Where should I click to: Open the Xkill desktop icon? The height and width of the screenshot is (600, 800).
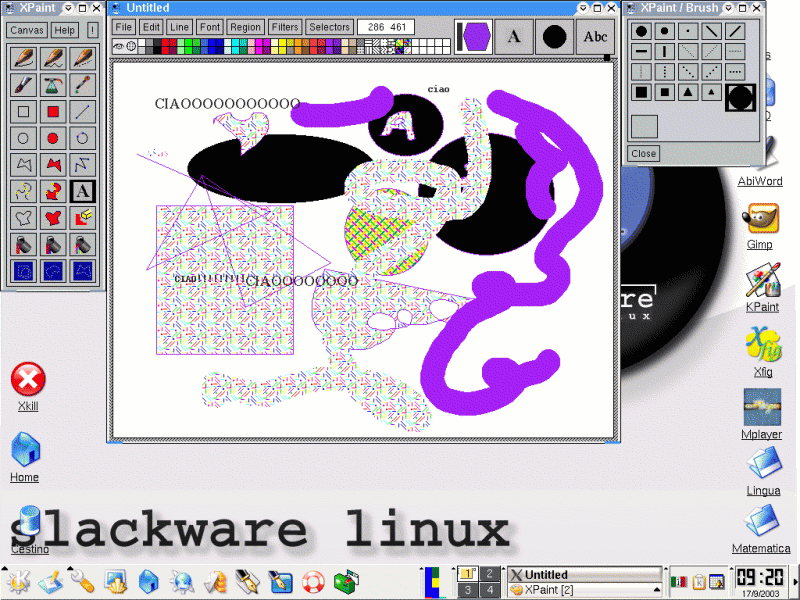pyautogui.click(x=28, y=386)
